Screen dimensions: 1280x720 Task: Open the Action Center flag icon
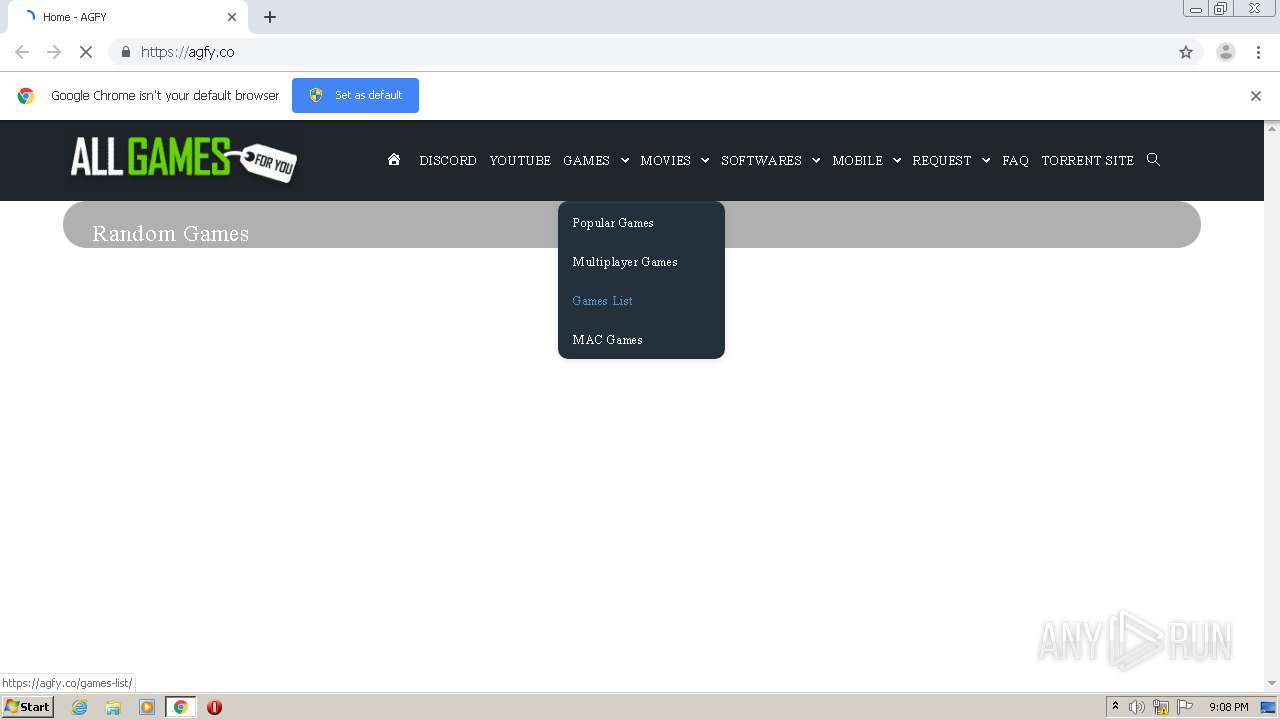tap(1185, 707)
